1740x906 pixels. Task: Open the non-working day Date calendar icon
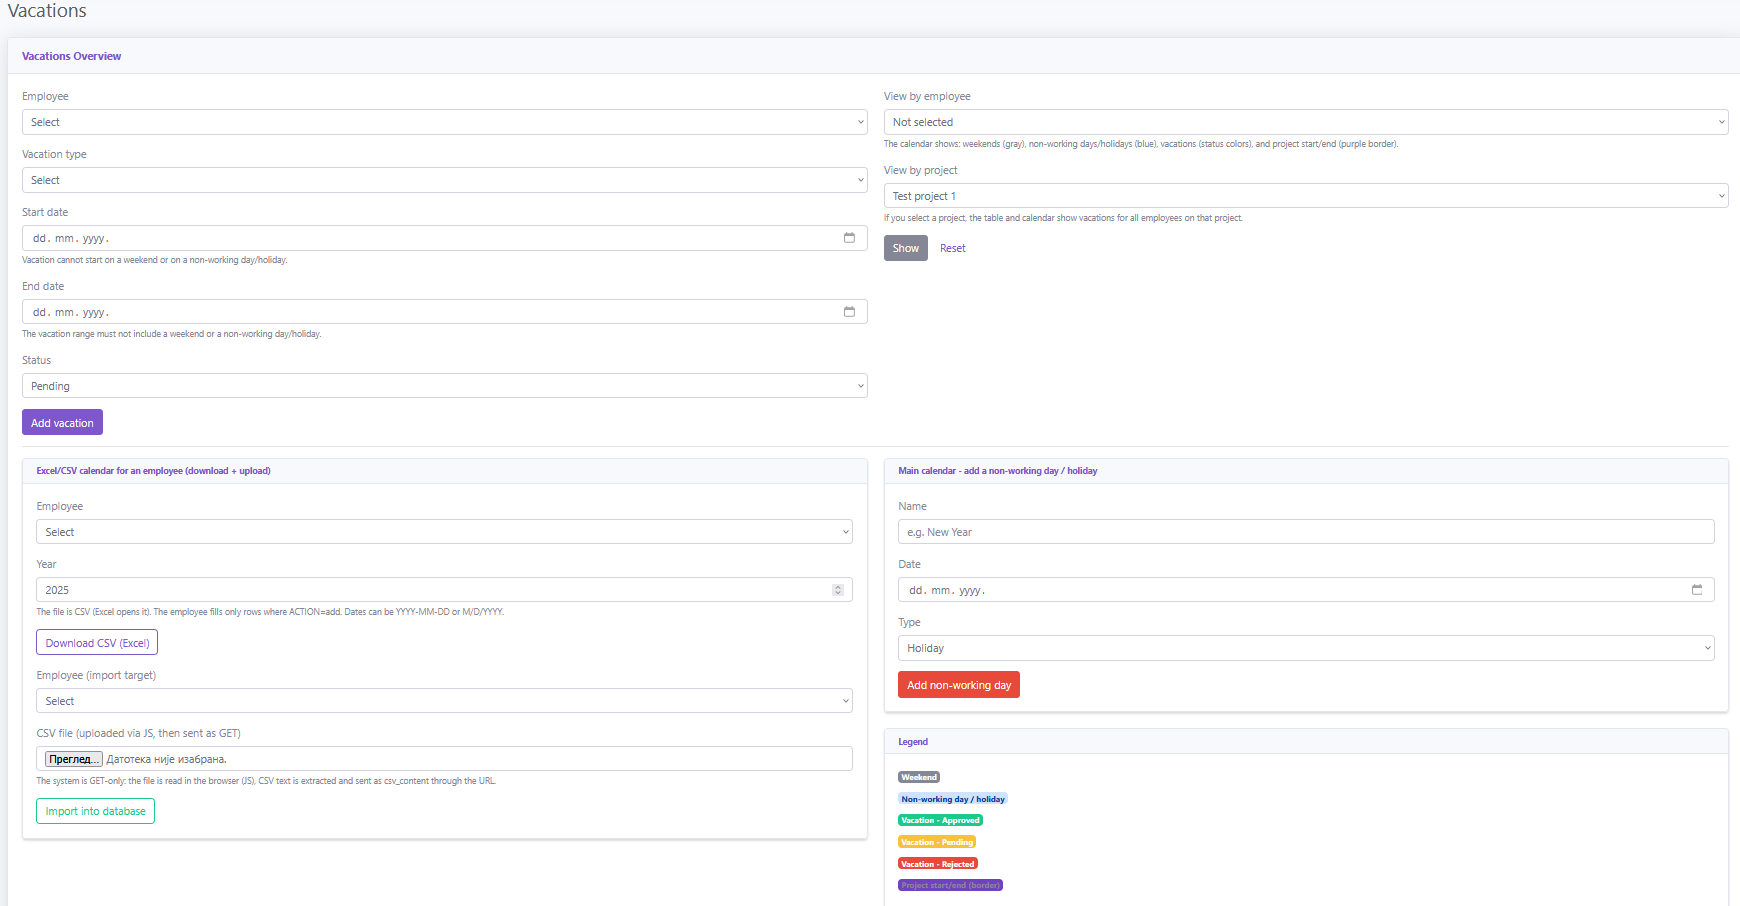pos(1696,590)
